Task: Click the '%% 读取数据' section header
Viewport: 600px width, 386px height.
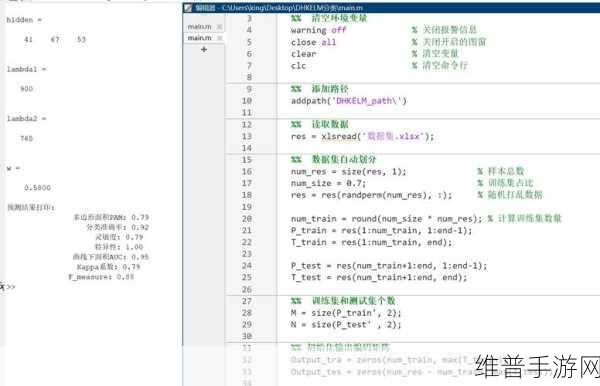Action: [x=320, y=124]
